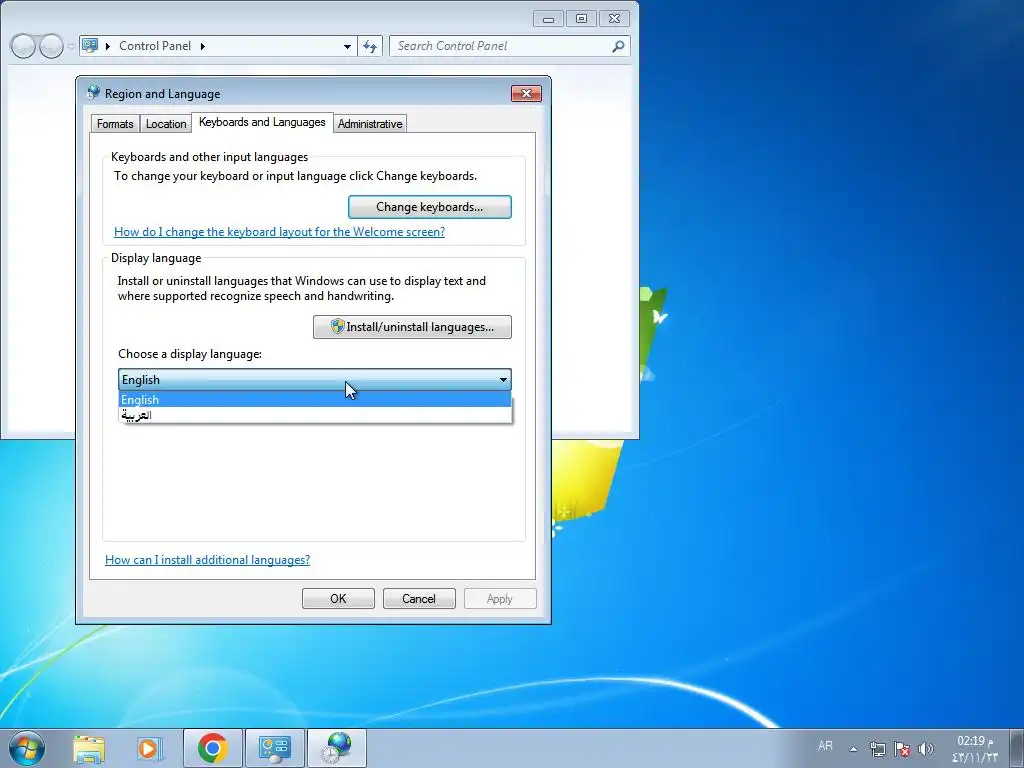Click the AR input language indicator
The height and width of the screenshot is (768, 1024).
[825, 746]
